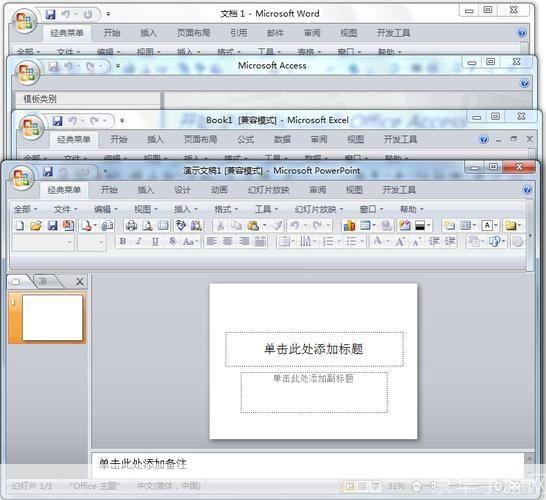Click the Undo arrow in PowerPoint classic toolbar
The width and height of the screenshot is (546, 500).
click(x=295, y=226)
